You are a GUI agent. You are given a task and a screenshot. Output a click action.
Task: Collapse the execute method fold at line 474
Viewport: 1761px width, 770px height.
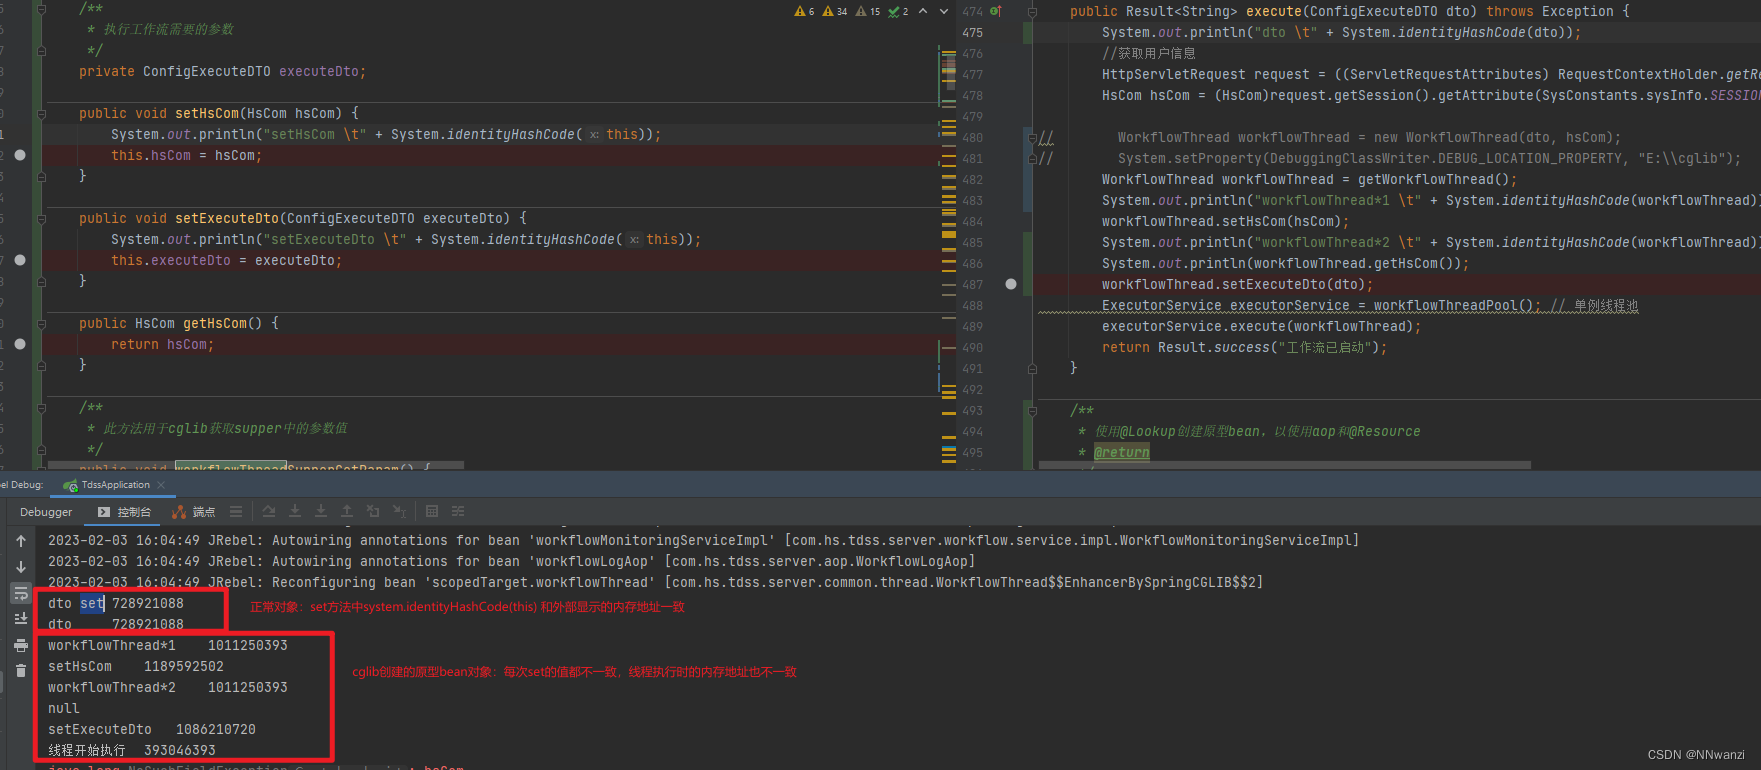1032,12
